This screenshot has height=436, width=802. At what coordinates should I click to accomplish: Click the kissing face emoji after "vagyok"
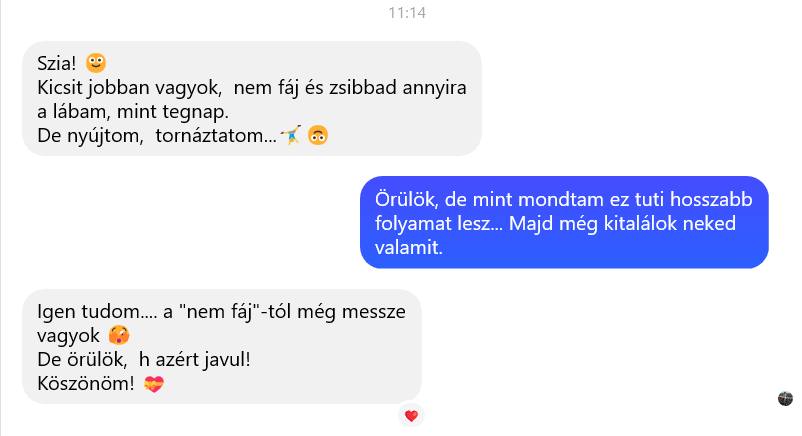(119, 335)
